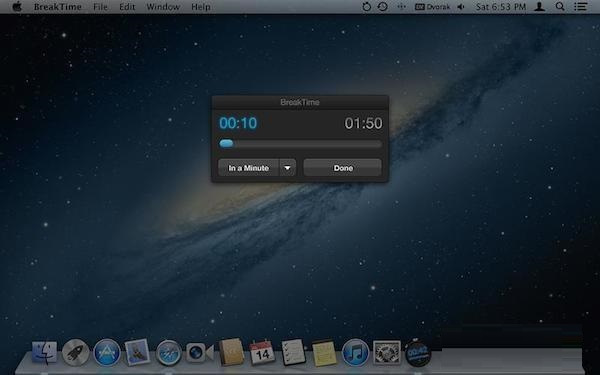Open the Window menu
Screen dimensions: 600x375
[x=163, y=7]
